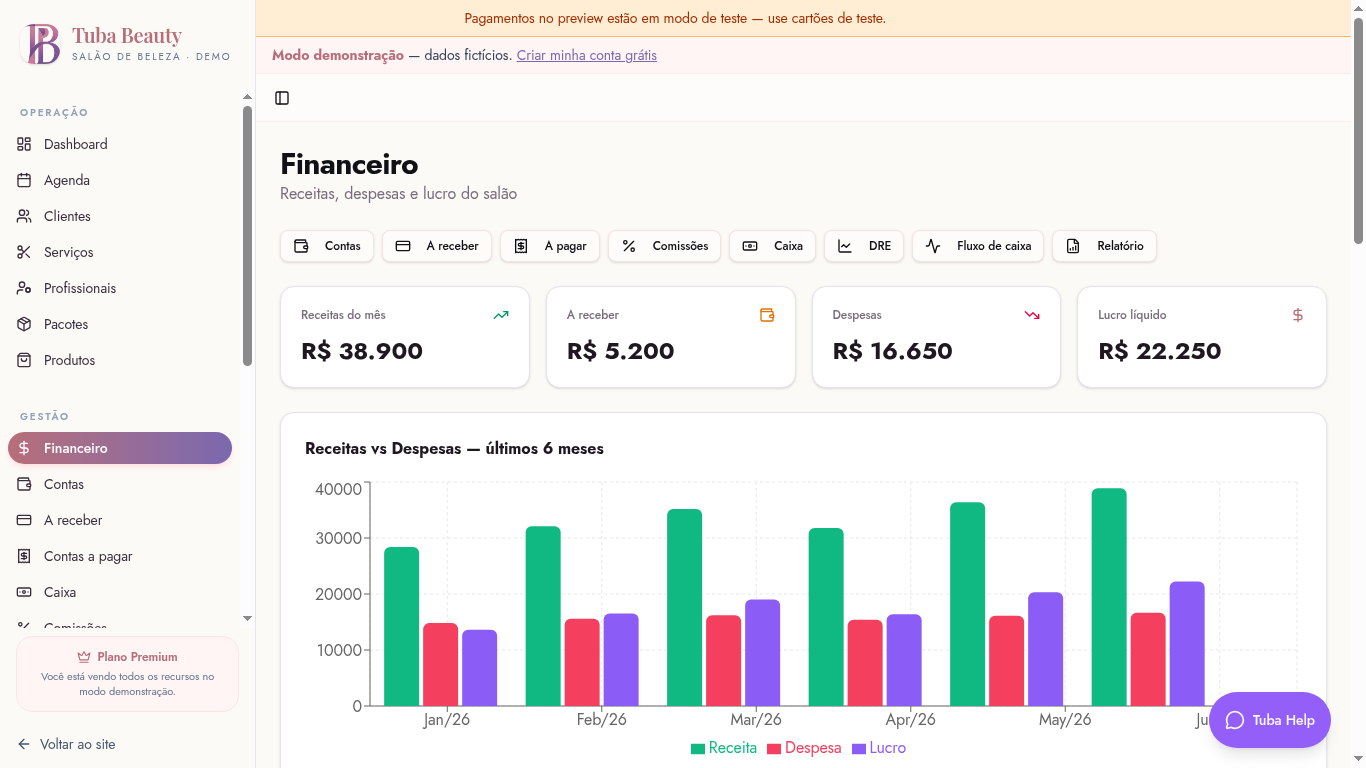
Task: Open the Caixa tab button
Action: (x=772, y=246)
